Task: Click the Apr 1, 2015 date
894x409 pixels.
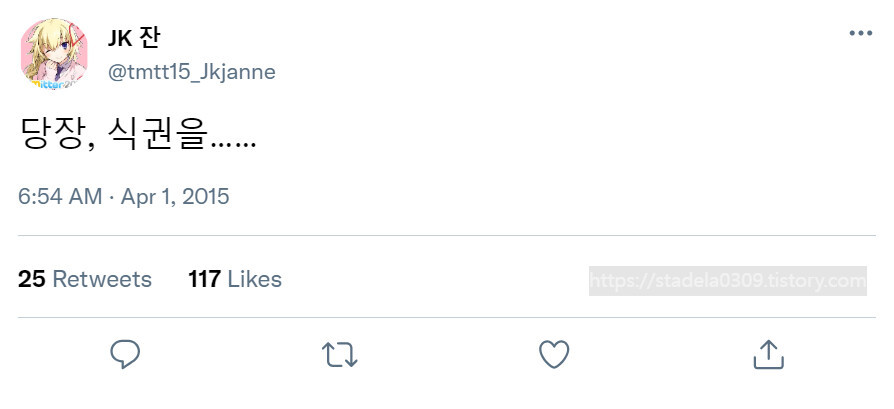Action: coord(176,197)
